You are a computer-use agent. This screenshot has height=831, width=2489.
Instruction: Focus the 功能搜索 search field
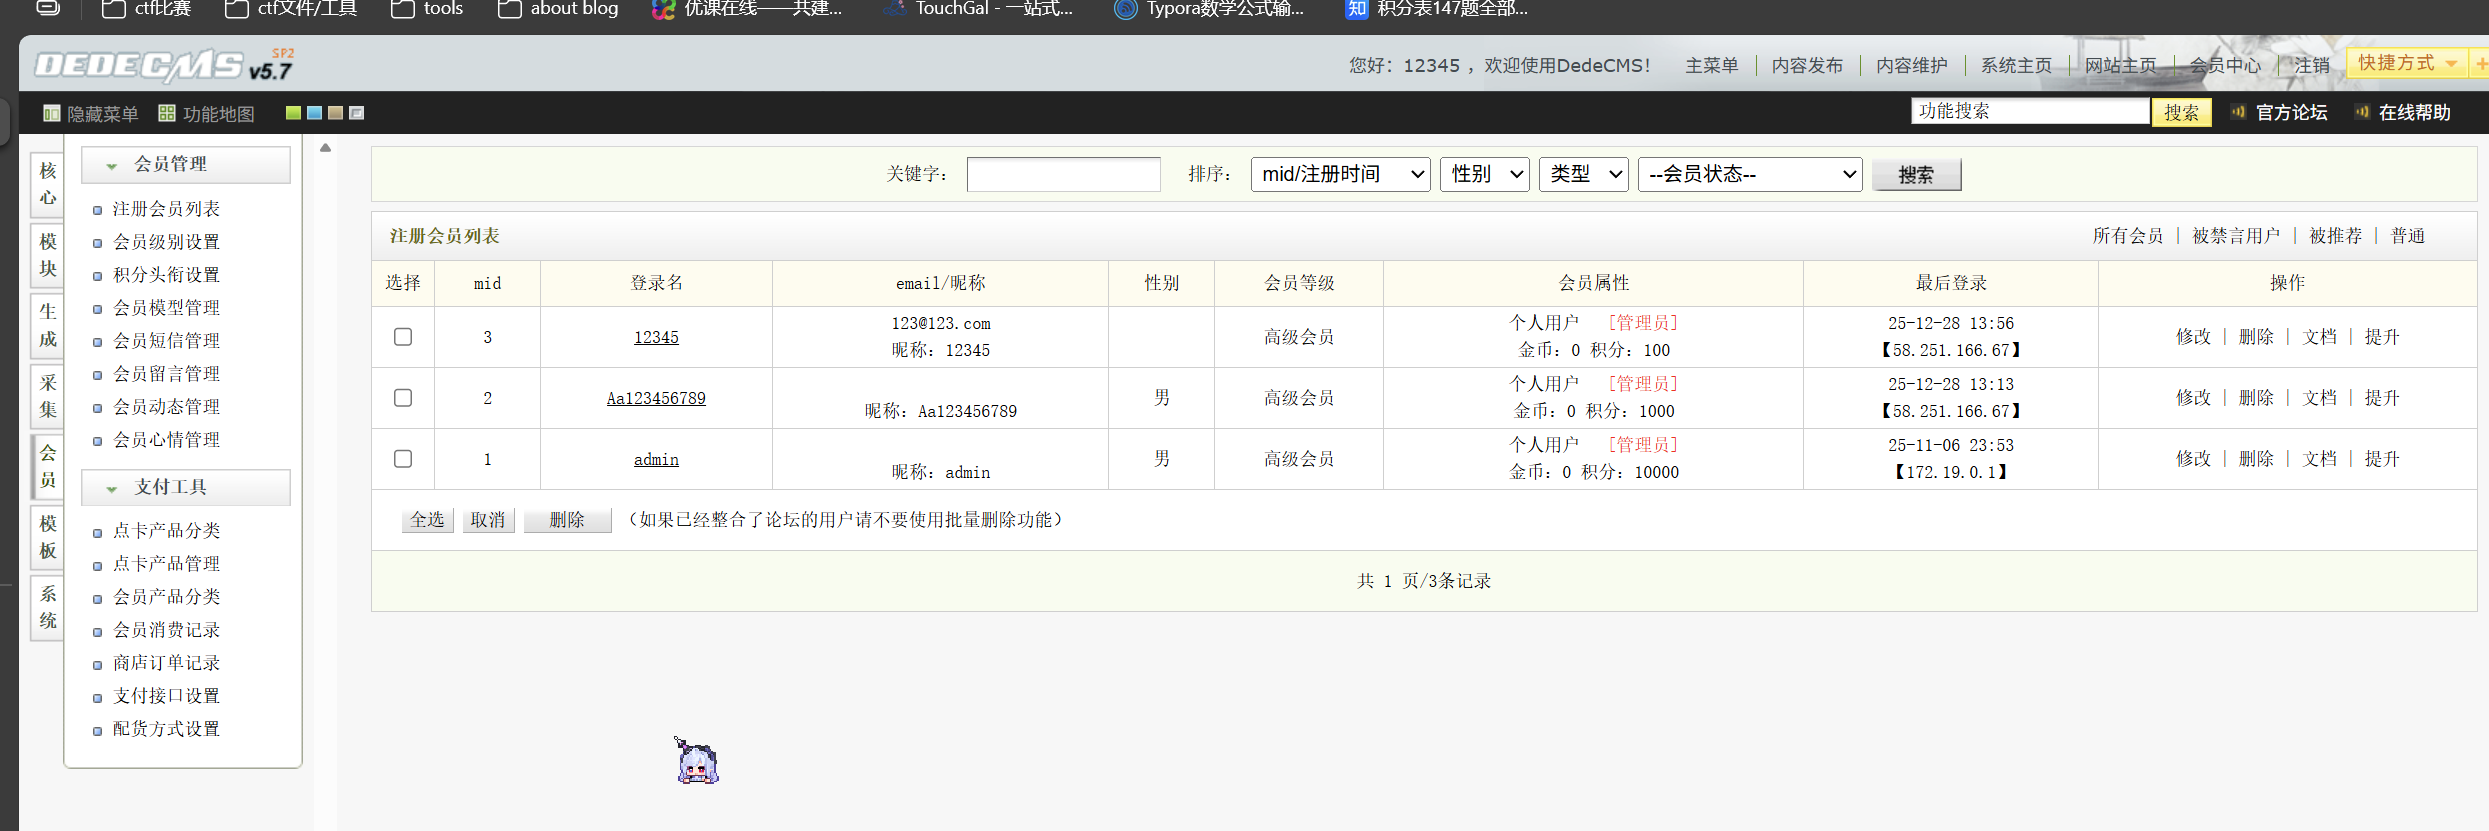2030,111
